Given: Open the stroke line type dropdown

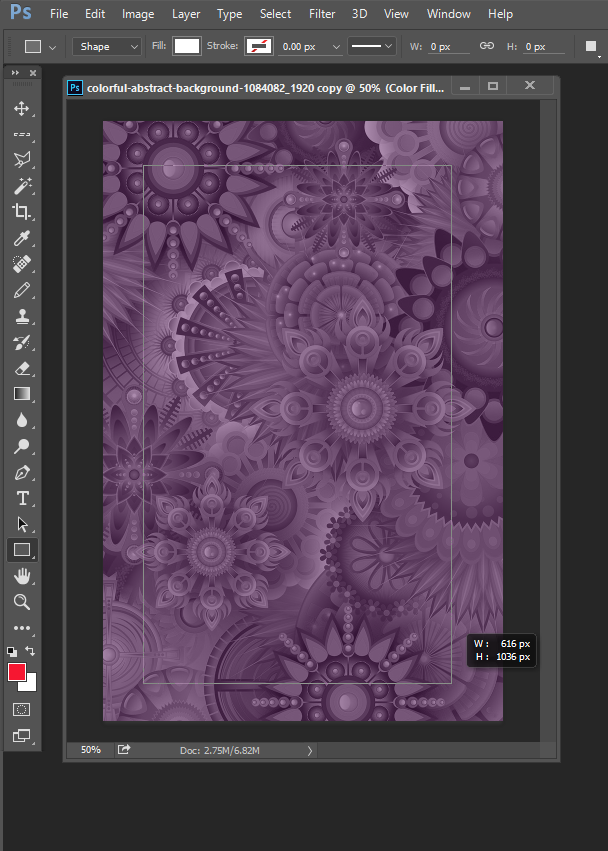Looking at the screenshot, I should (x=372, y=46).
